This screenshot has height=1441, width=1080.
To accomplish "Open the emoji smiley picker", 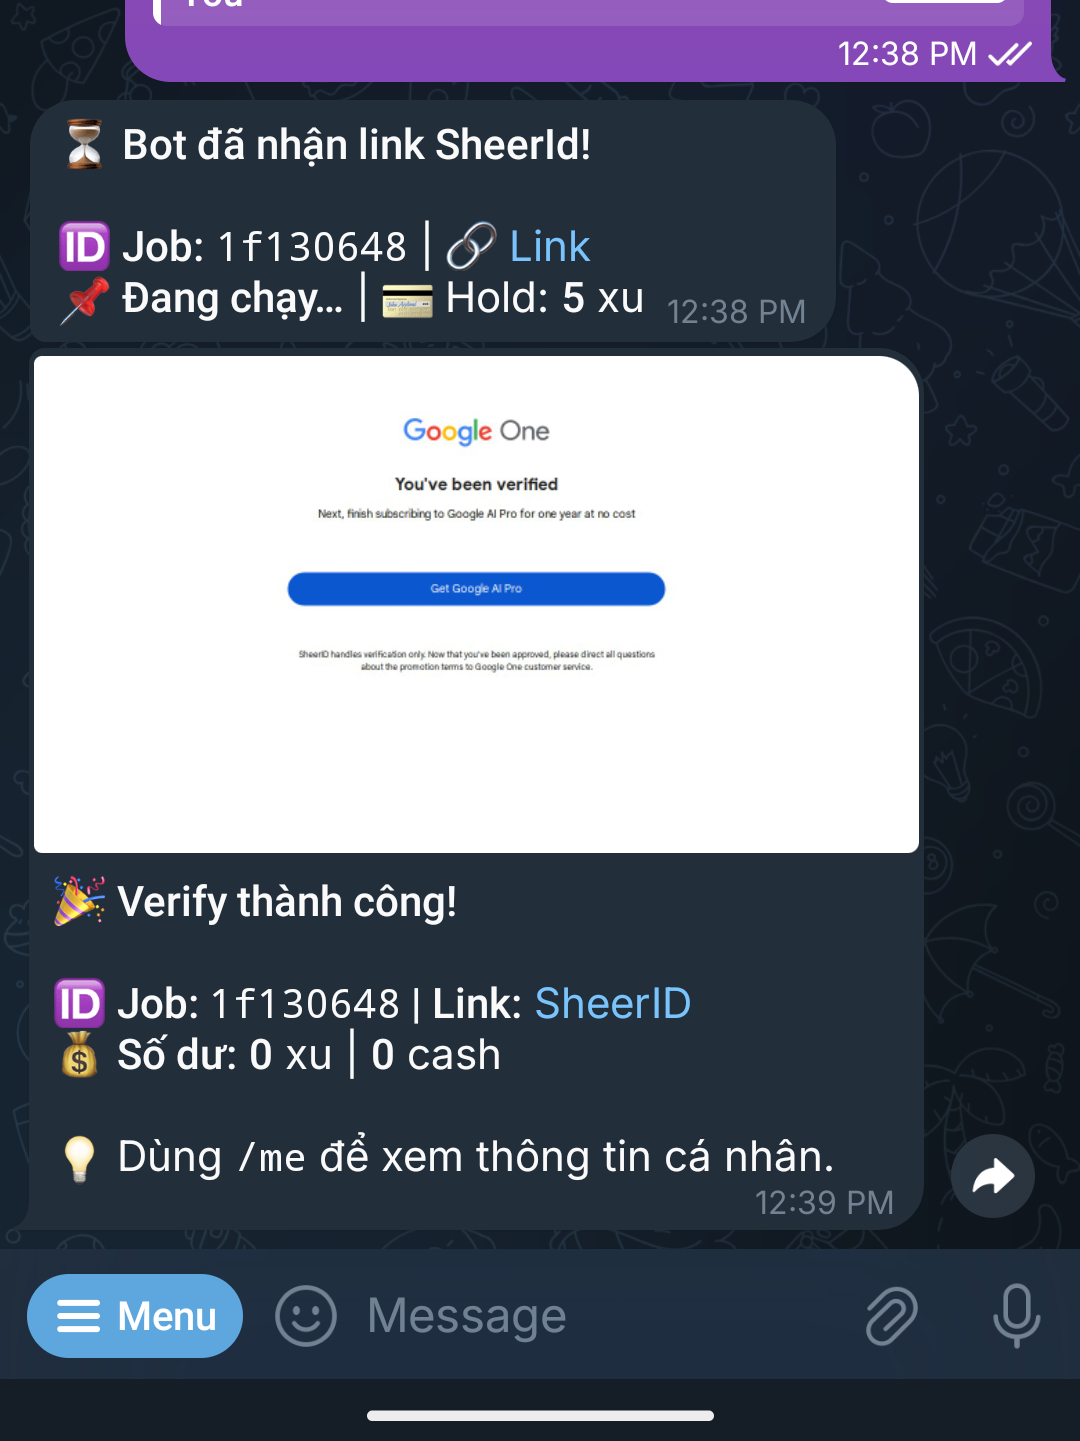I will (x=306, y=1316).
